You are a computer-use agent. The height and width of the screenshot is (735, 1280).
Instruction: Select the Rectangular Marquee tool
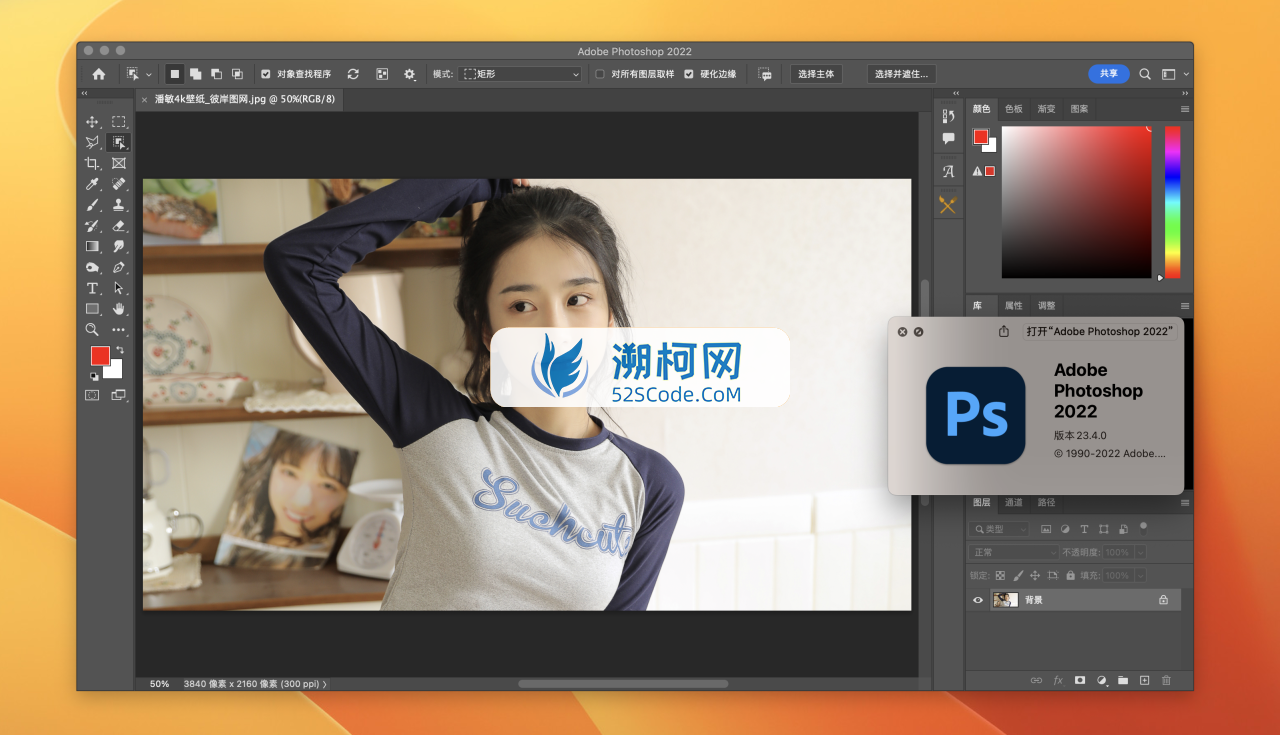coord(119,122)
